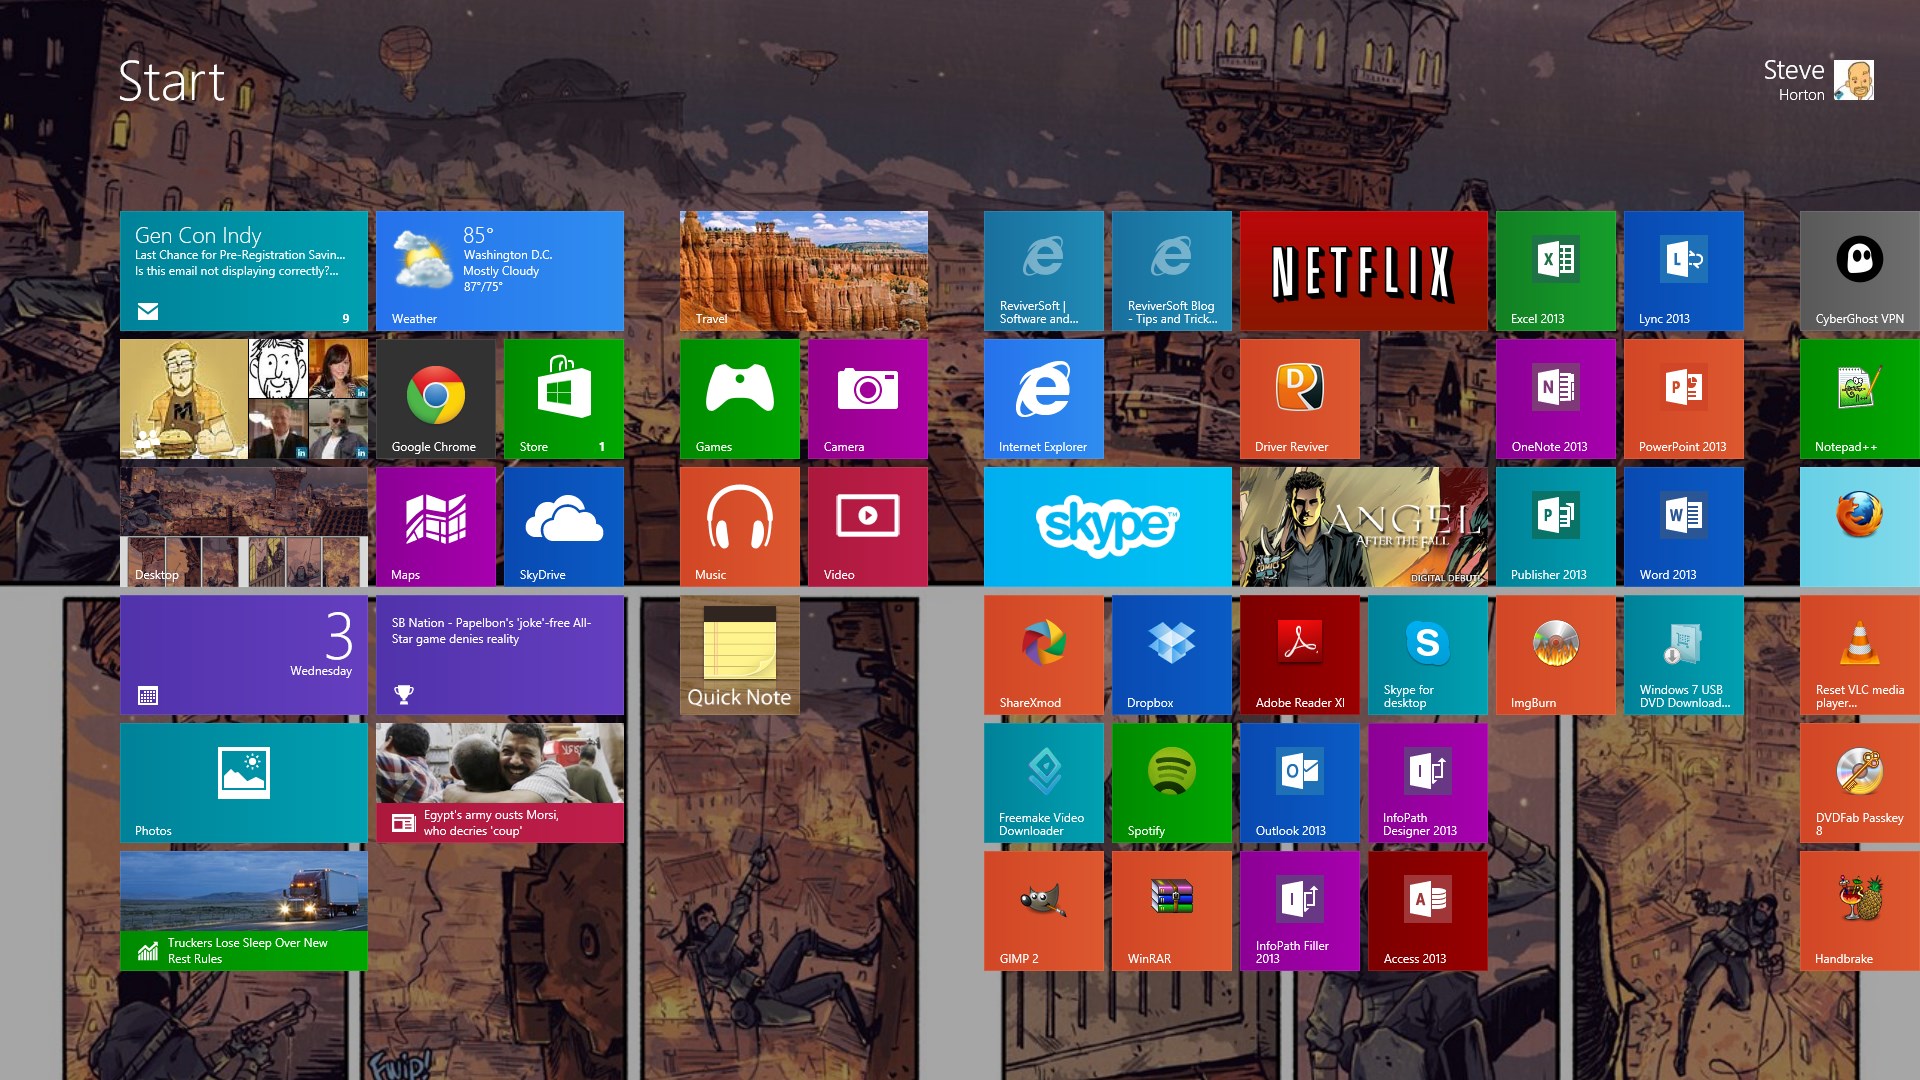Start the Camera app
The image size is (1920, 1080).
tap(867, 398)
